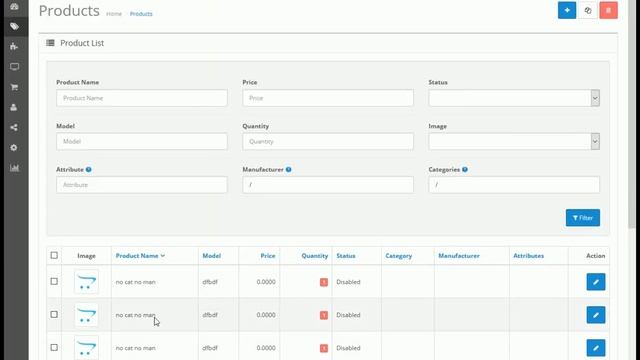Screen dimensions: 640x360
Task: Open the dashboard icon in sidebar
Action: pos(14,7)
